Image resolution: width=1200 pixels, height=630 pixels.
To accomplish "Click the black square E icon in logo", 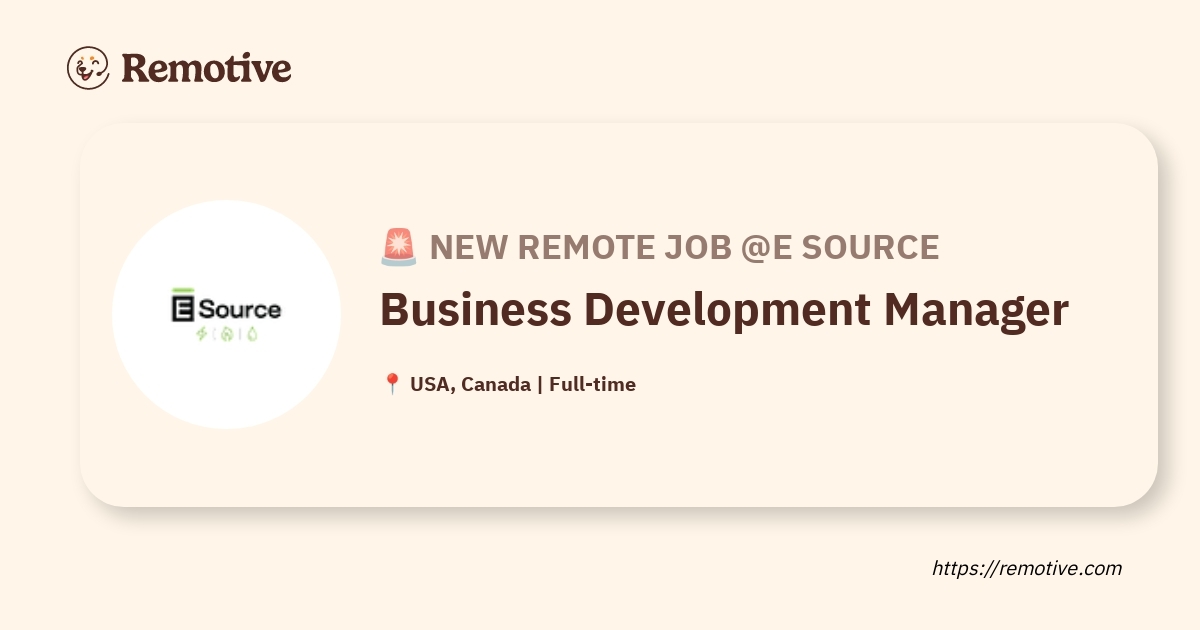I will click(x=182, y=308).
